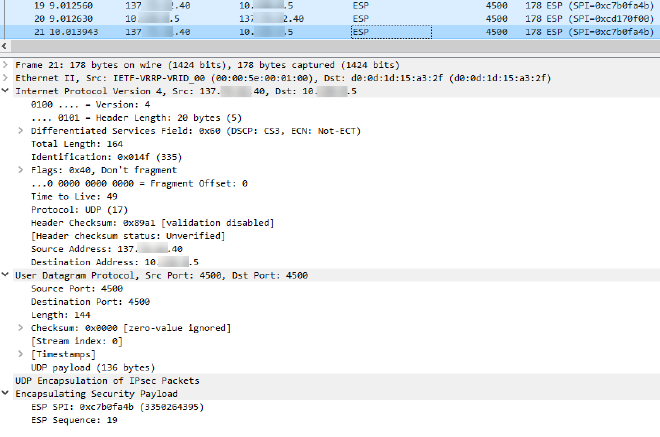
Task: Collapse the Encapsulating Security Payload section
Action: (x=7, y=394)
